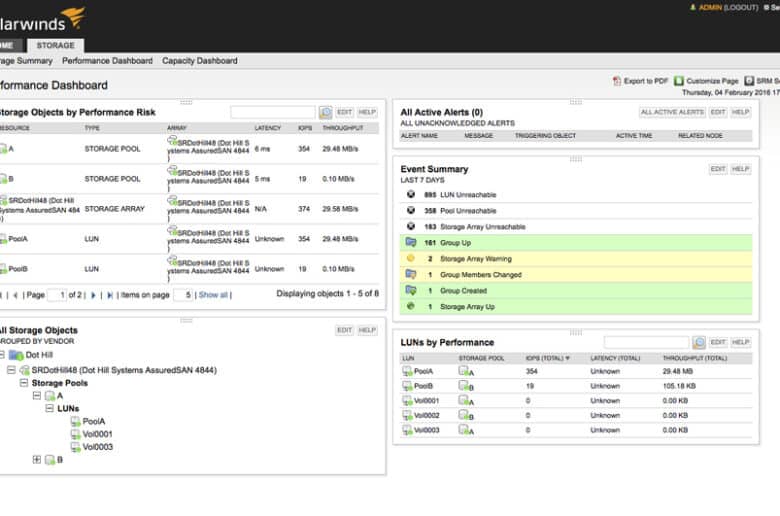780x516 pixels.
Task: Click the 105.18 KB throughput value
Action: tap(679, 386)
